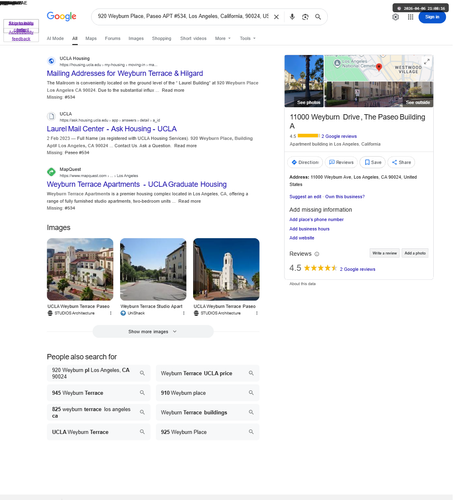Click Read more on Mailing Addresses snippet
Image resolution: width=458 pixels, height=500 pixels.
(x=173, y=90)
